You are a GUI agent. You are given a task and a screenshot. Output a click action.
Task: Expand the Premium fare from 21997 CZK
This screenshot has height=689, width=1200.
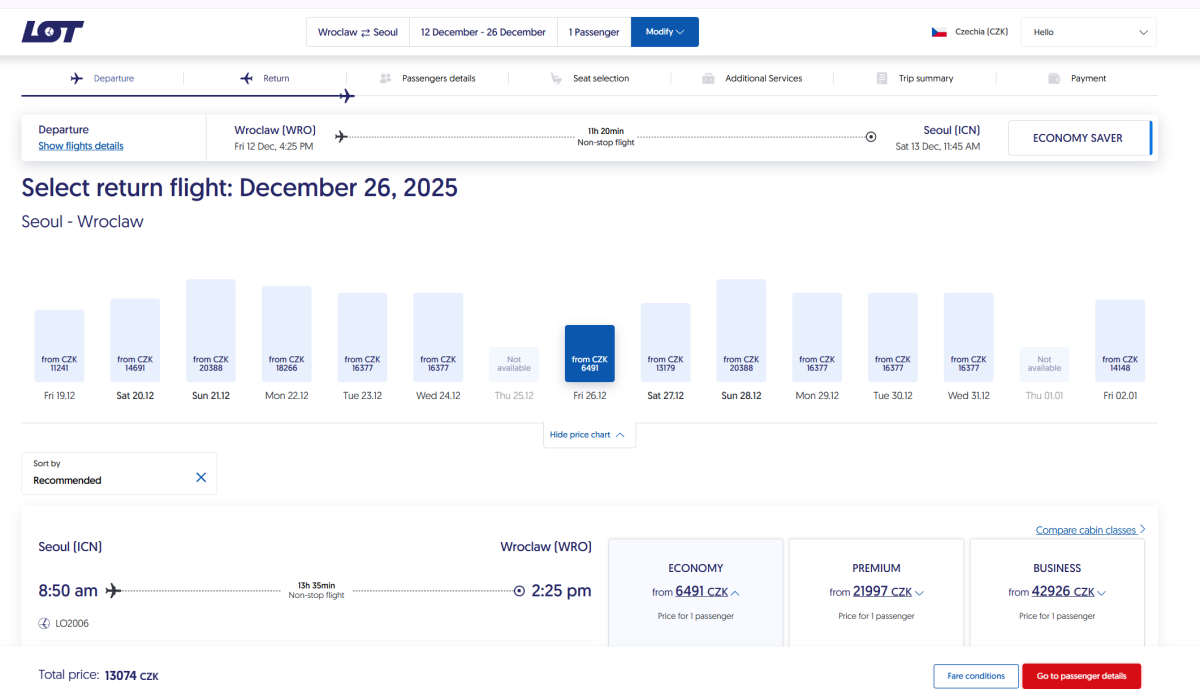pos(876,592)
